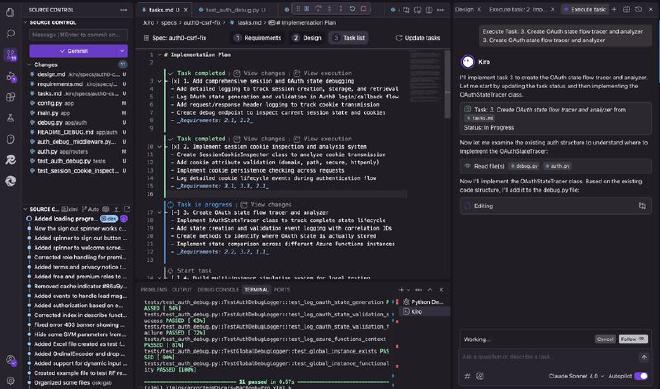Maximize terminal panel with chevron up
The width and height of the screenshot is (660, 389).
coord(430,290)
